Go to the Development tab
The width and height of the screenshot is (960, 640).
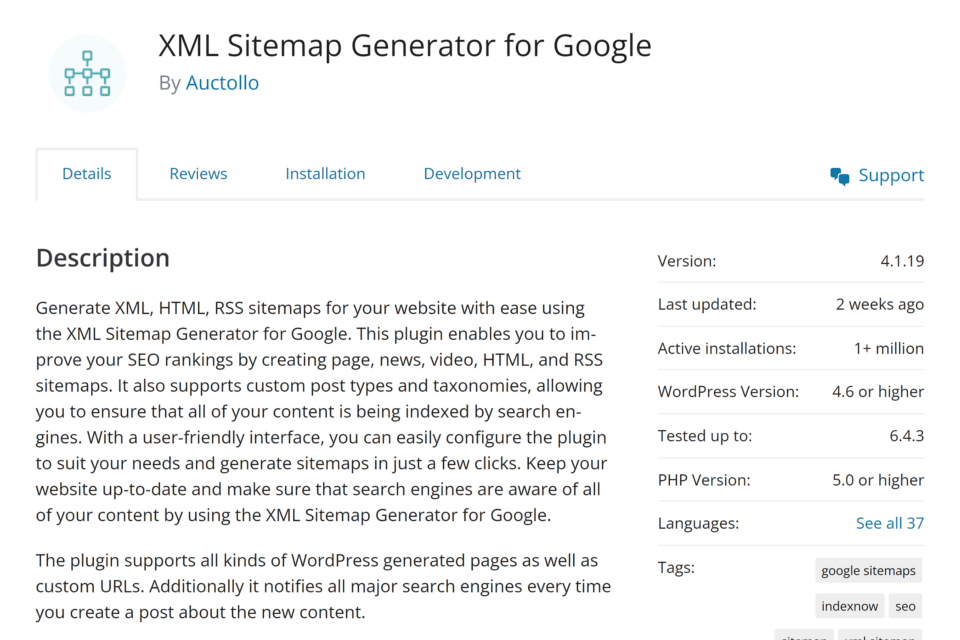pos(472,174)
